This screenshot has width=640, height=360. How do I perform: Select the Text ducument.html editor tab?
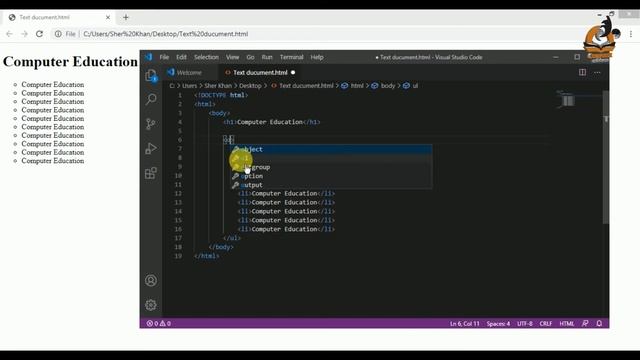(x=260, y=72)
